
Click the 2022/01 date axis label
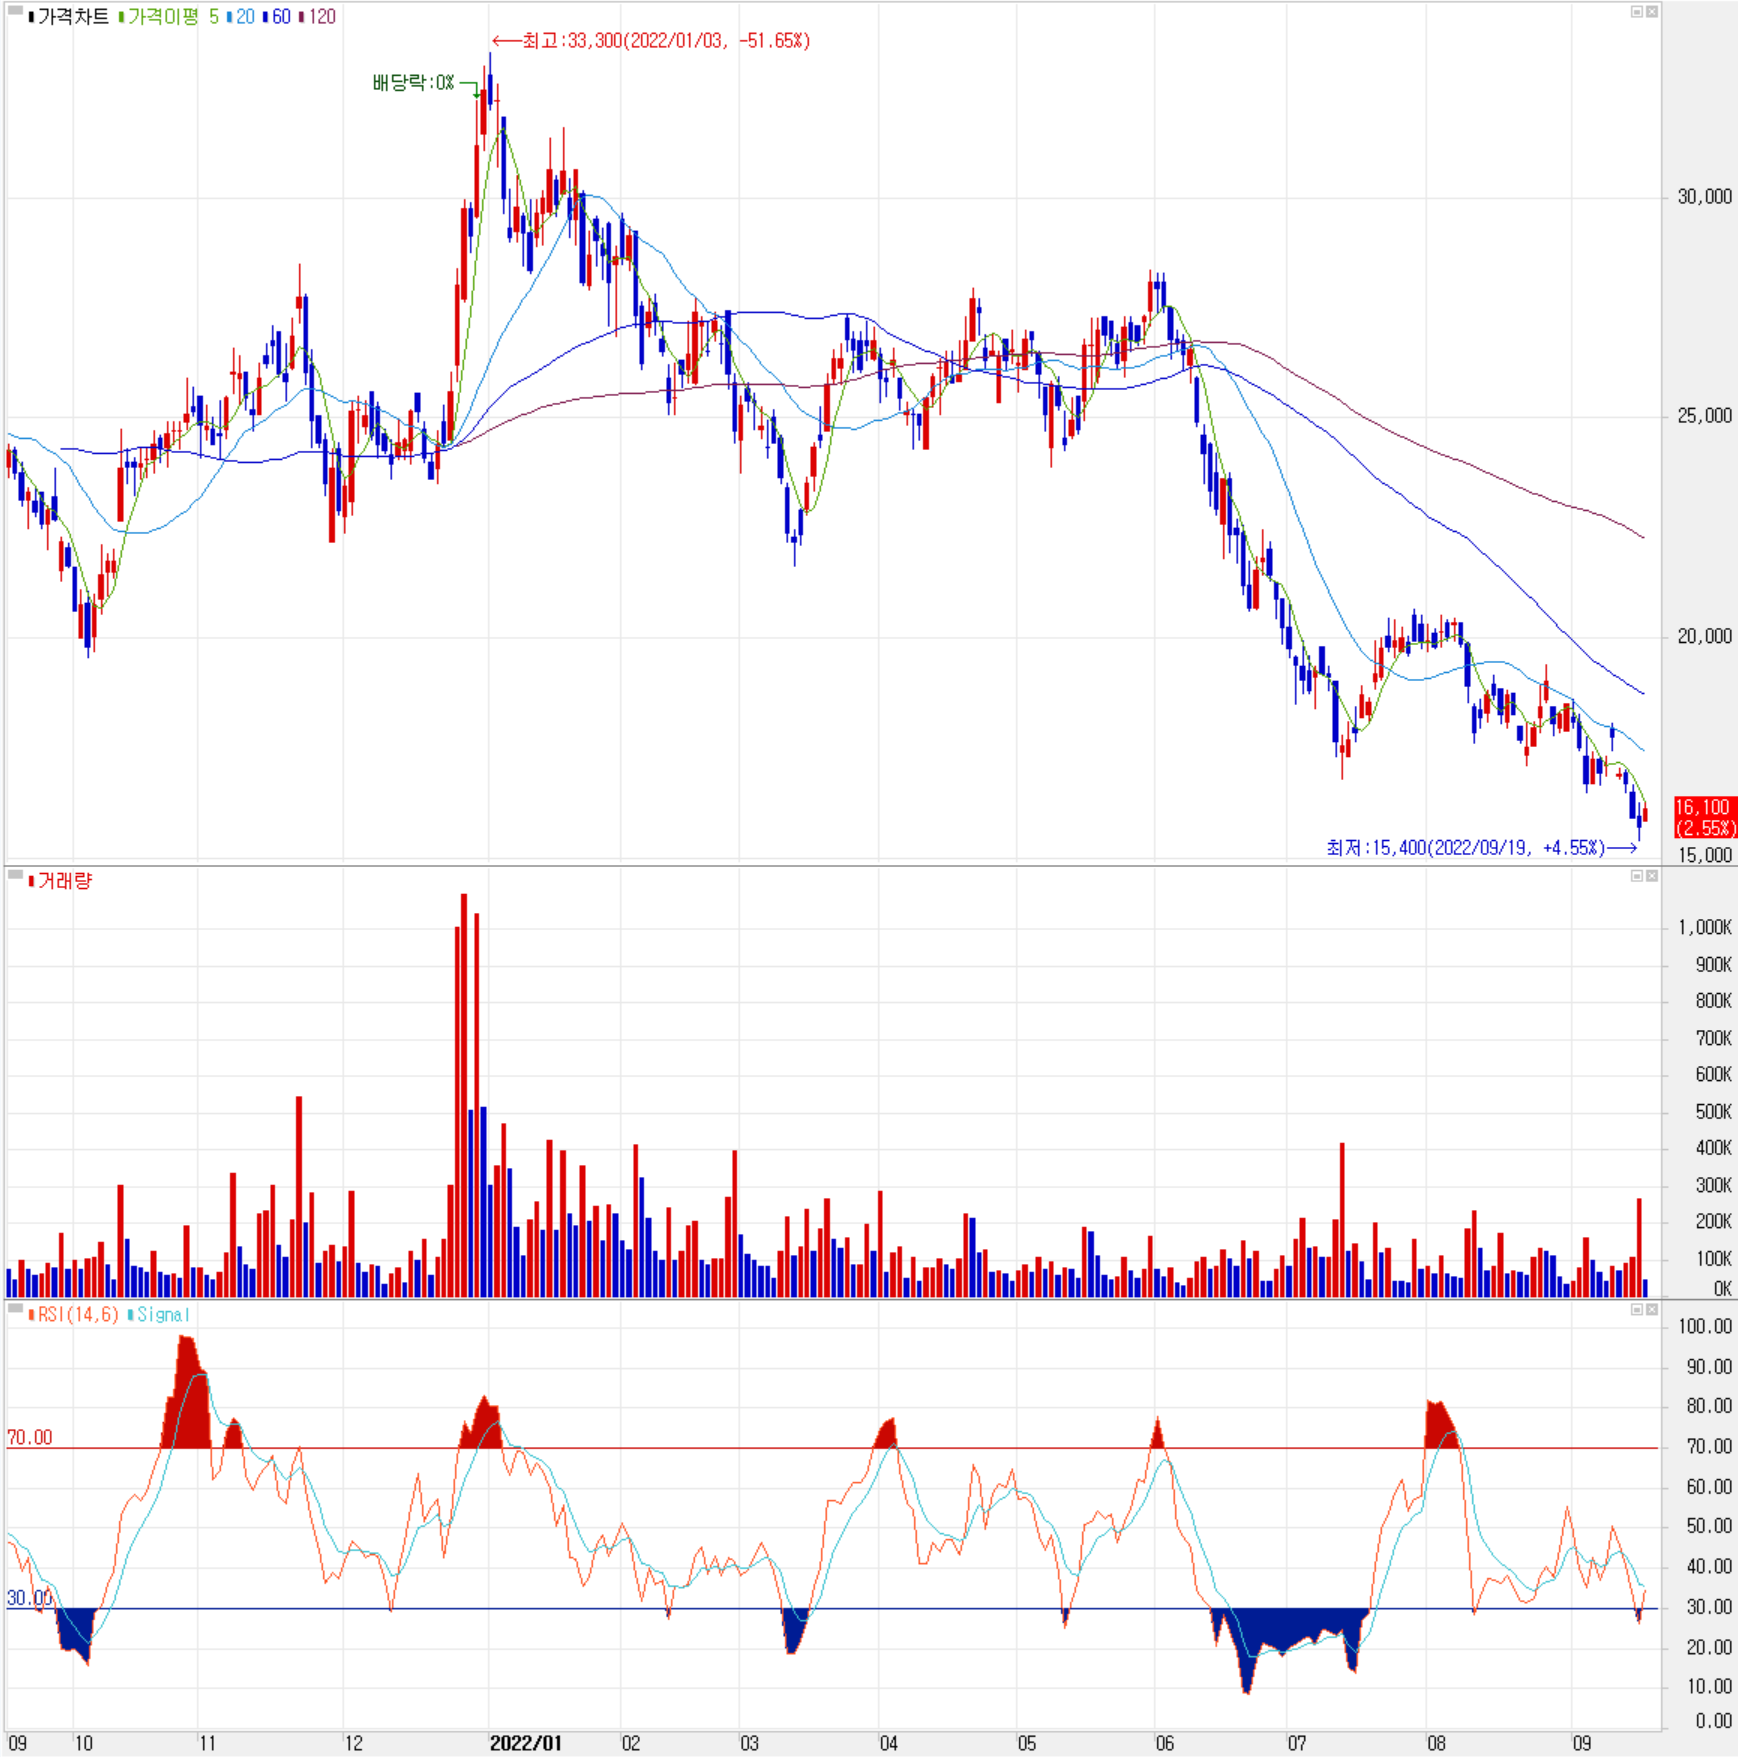[x=525, y=1743]
